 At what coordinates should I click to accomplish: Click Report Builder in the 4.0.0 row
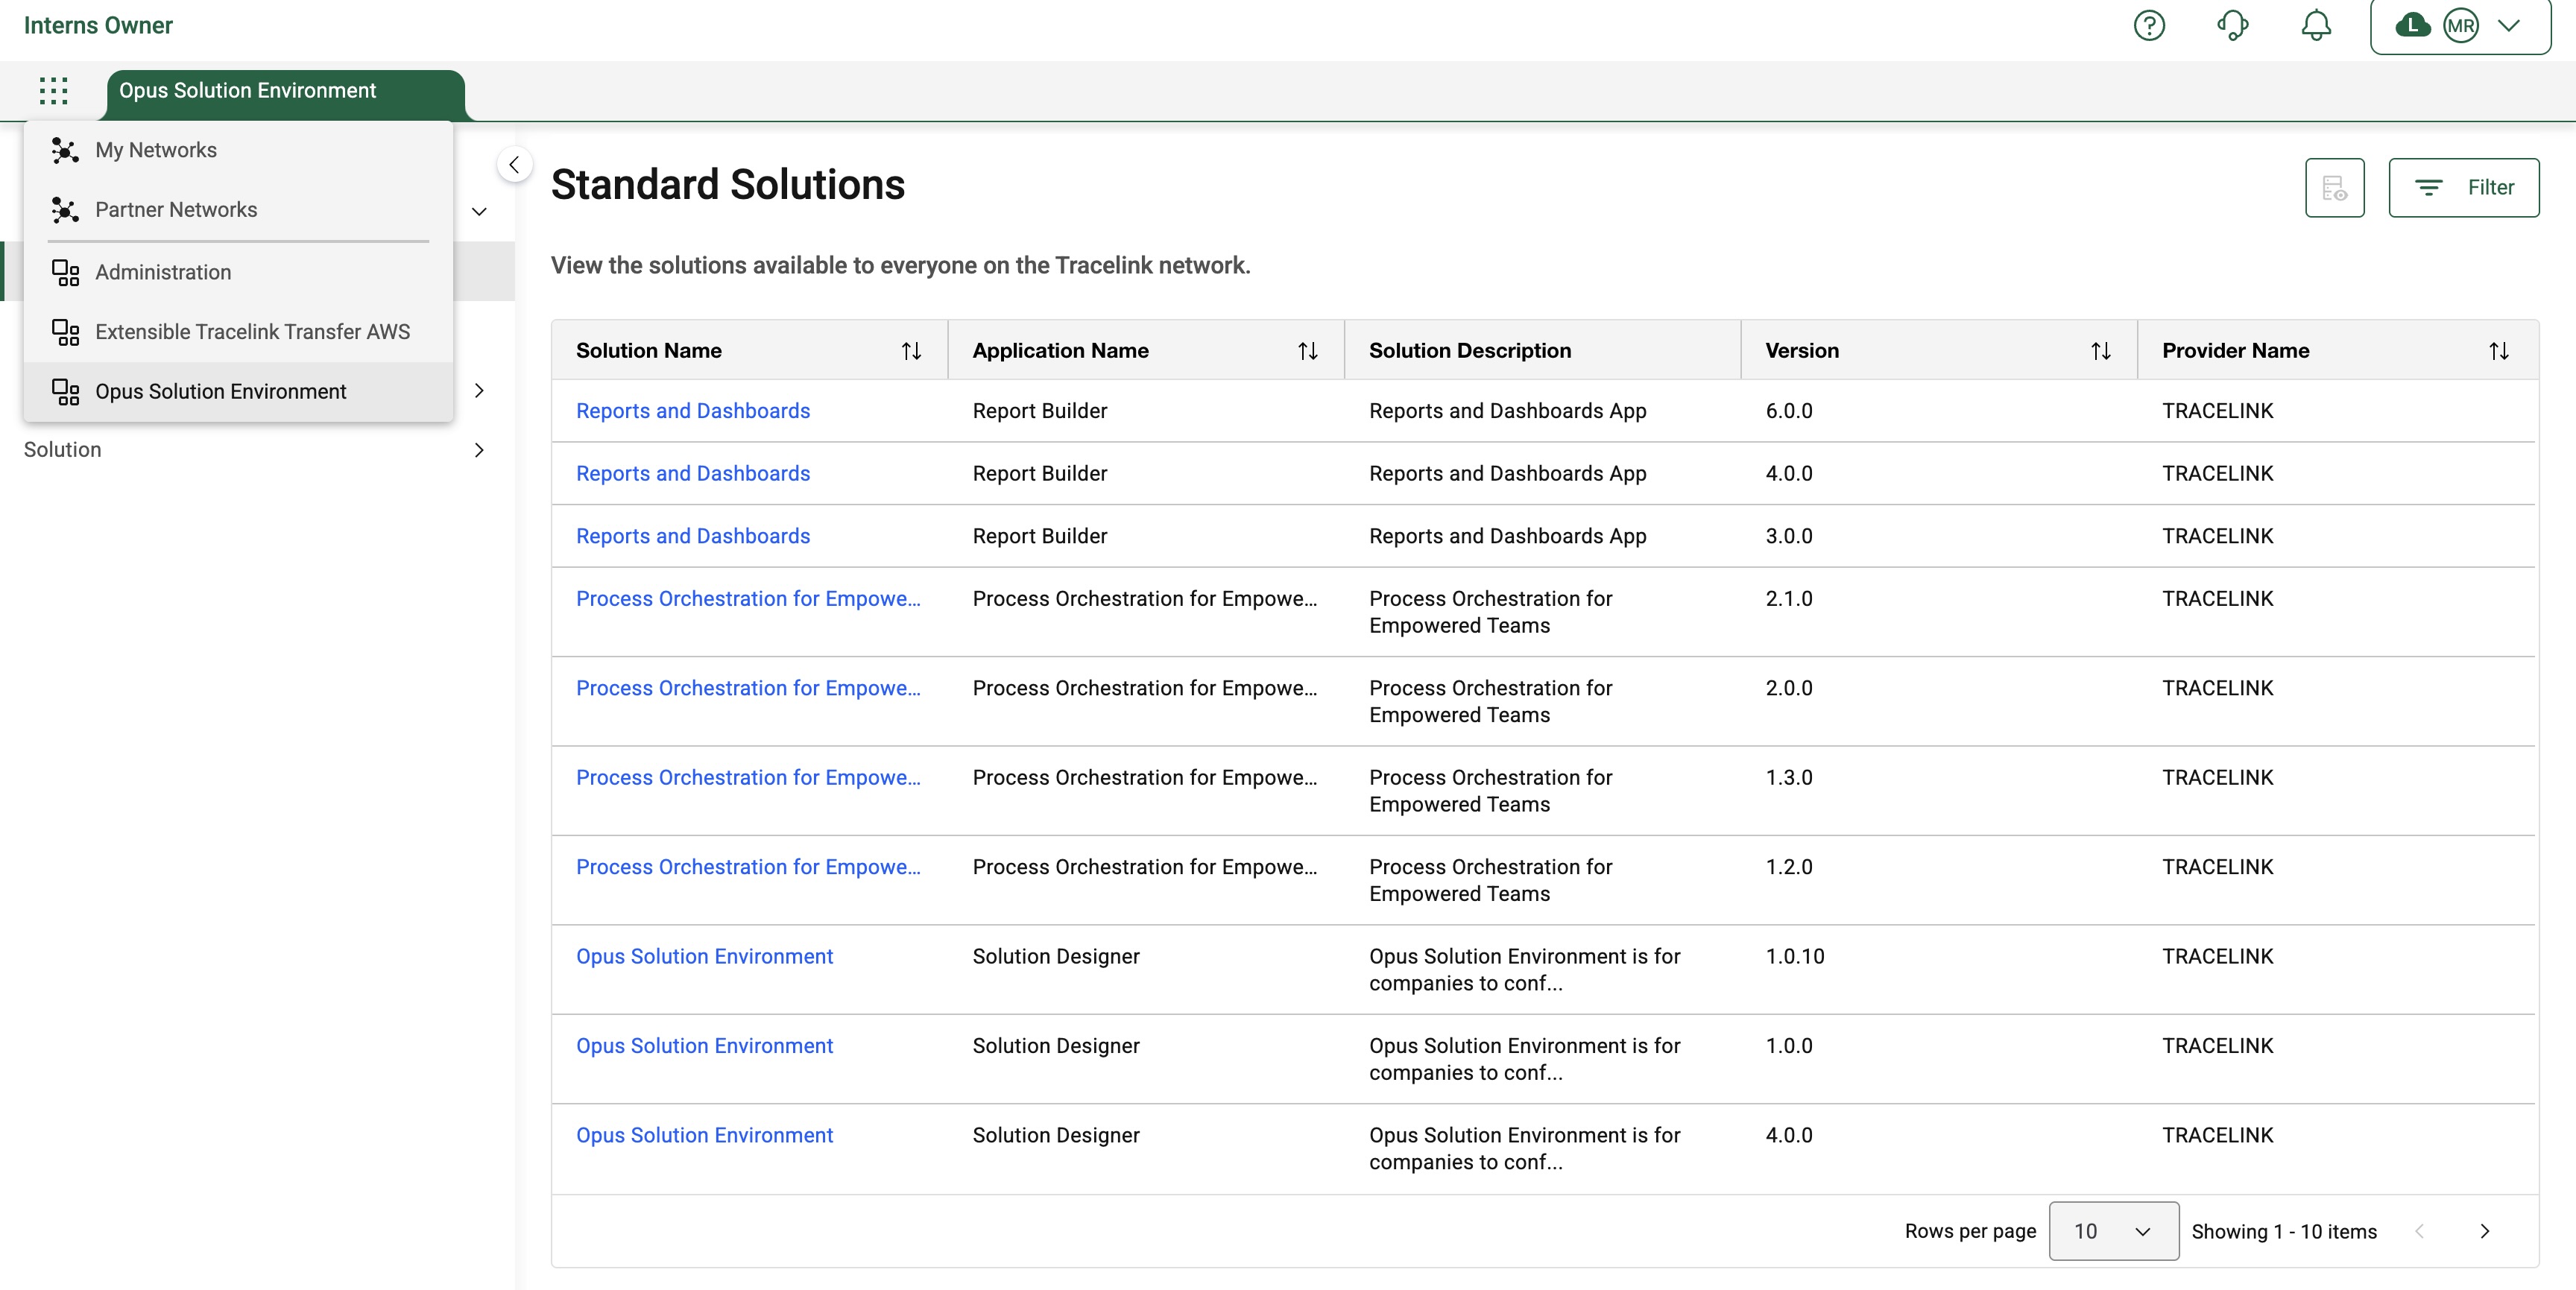(1040, 474)
